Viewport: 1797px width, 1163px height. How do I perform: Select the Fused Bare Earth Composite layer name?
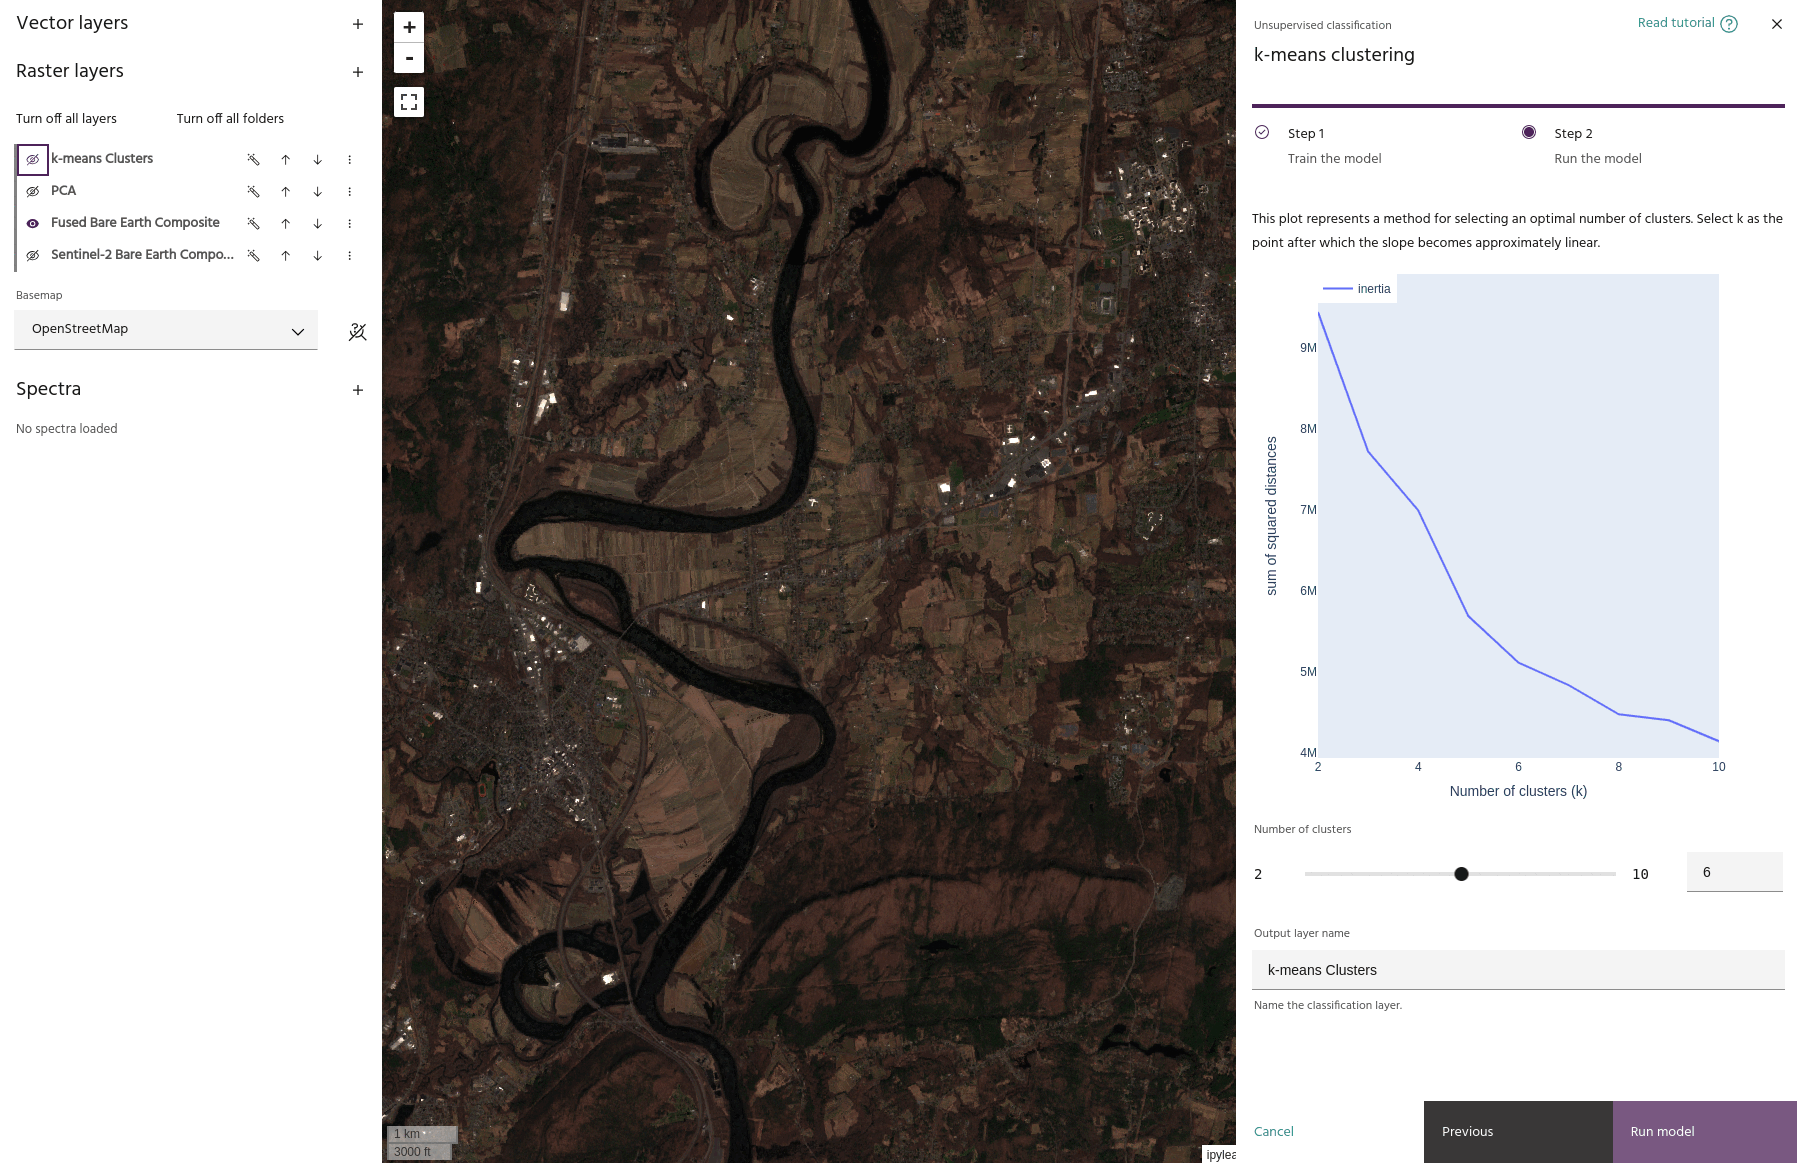pos(135,223)
